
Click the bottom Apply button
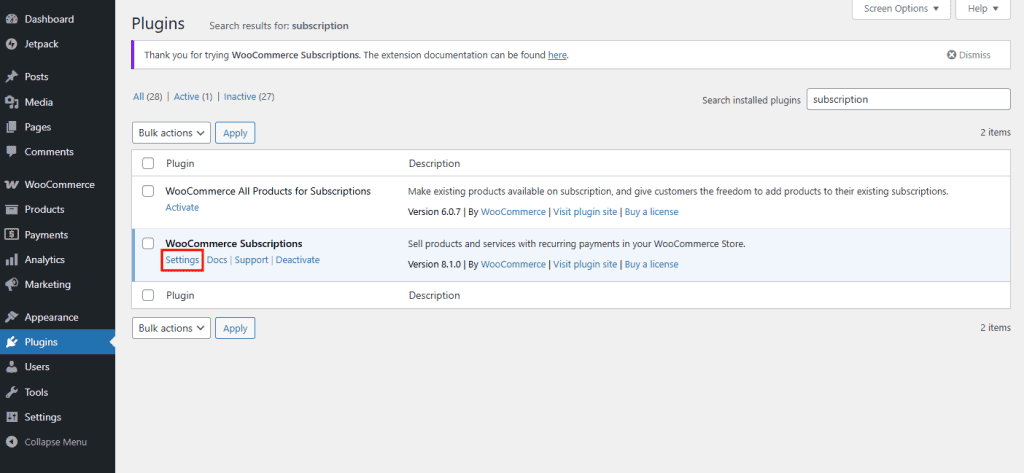235,328
